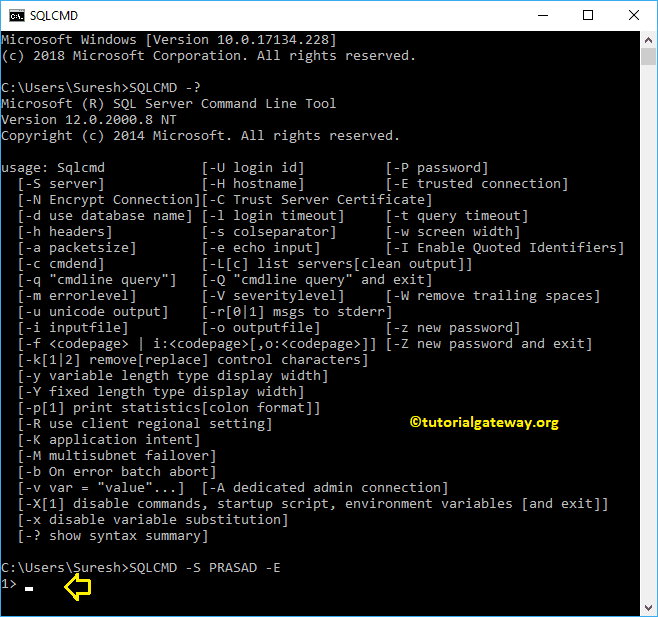658x617 pixels.
Task: Click '[-H hostname]' option text
Action: click(x=253, y=184)
